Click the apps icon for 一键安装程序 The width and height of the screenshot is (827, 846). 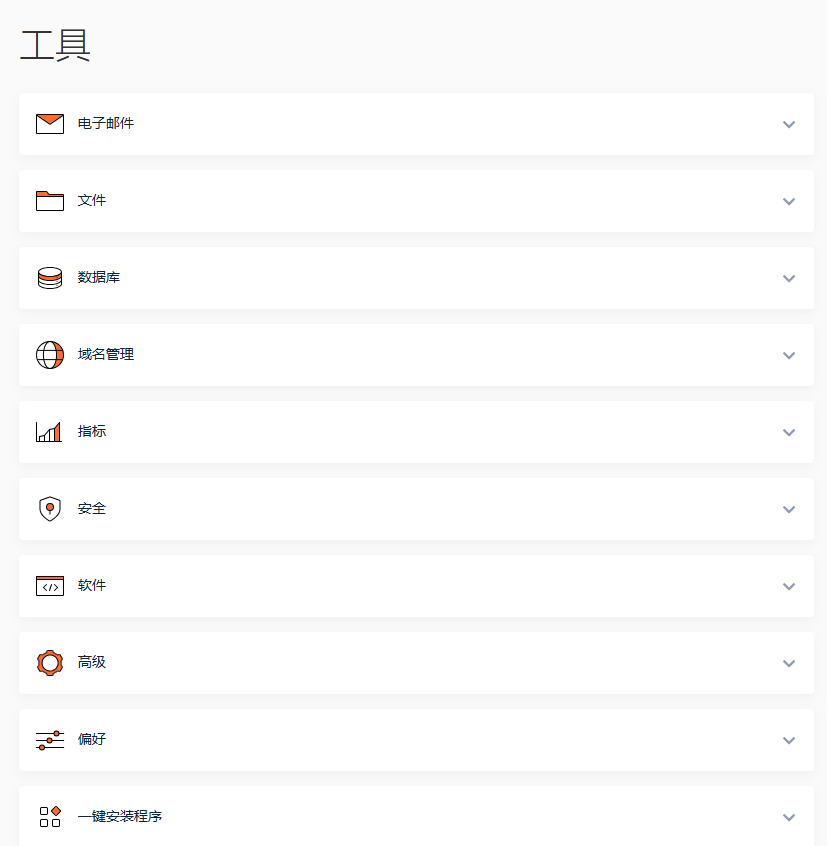point(50,816)
